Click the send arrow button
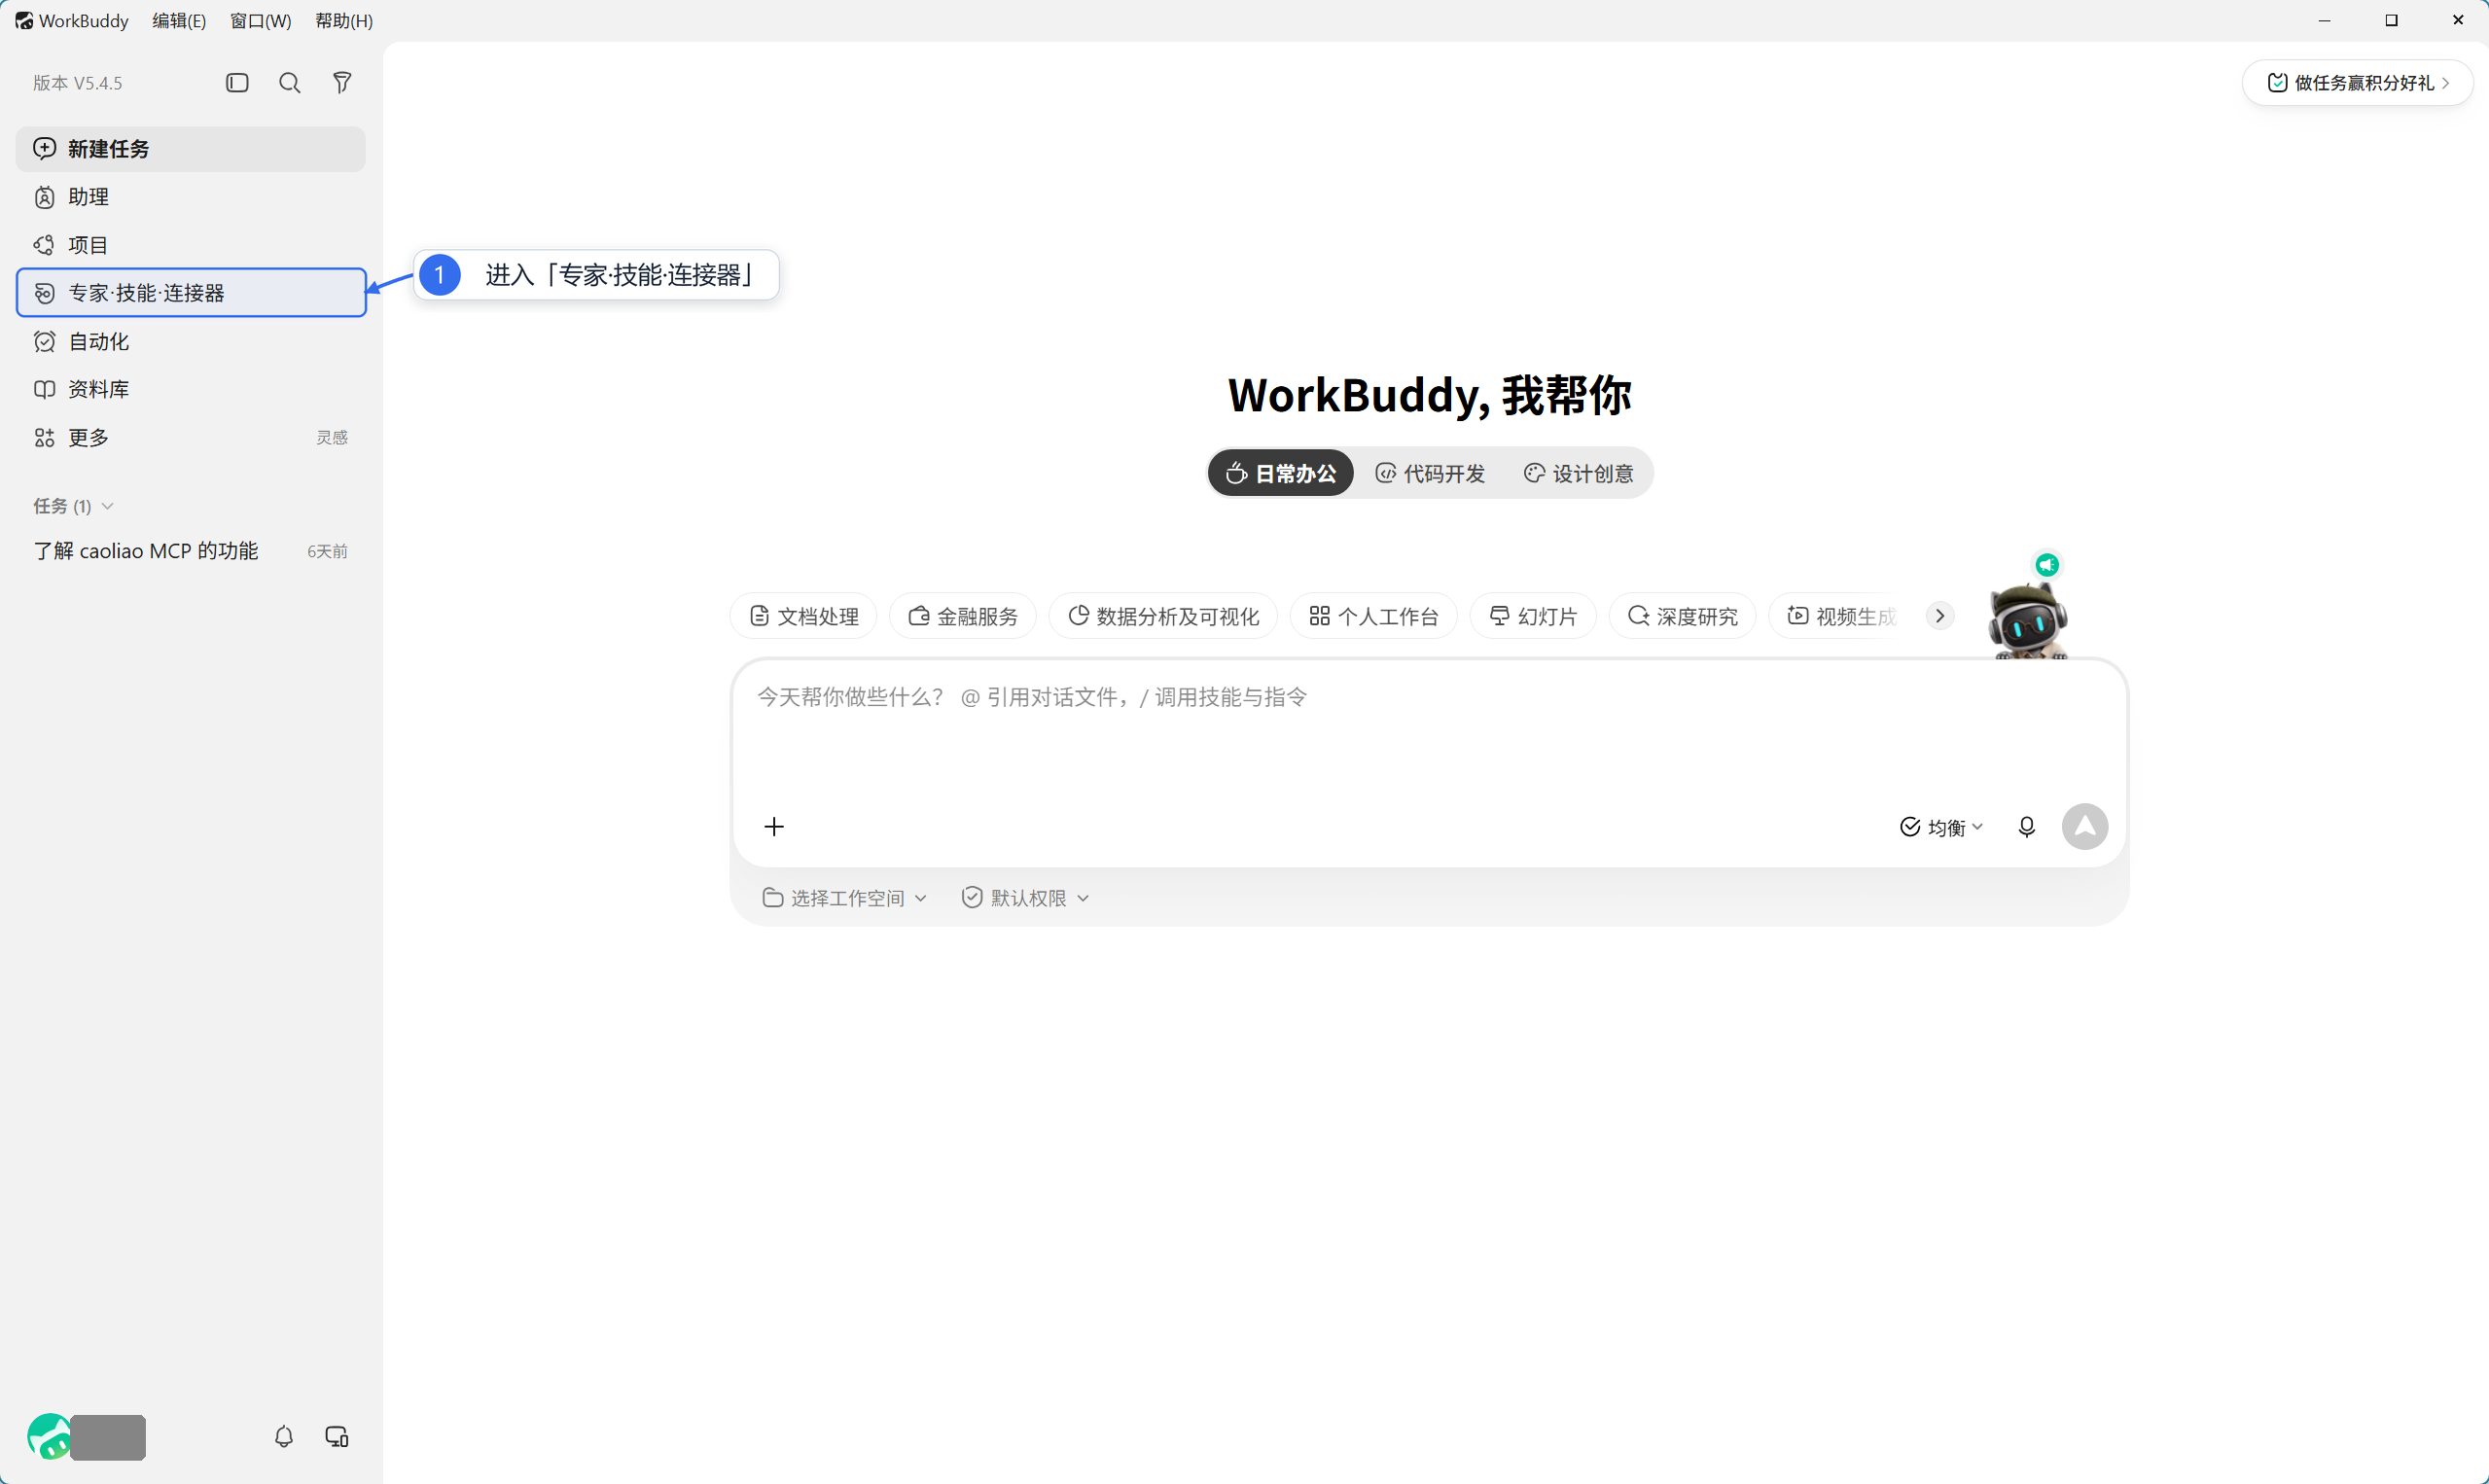The width and height of the screenshot is (2489, 1484). click(x=2085, y=827)
